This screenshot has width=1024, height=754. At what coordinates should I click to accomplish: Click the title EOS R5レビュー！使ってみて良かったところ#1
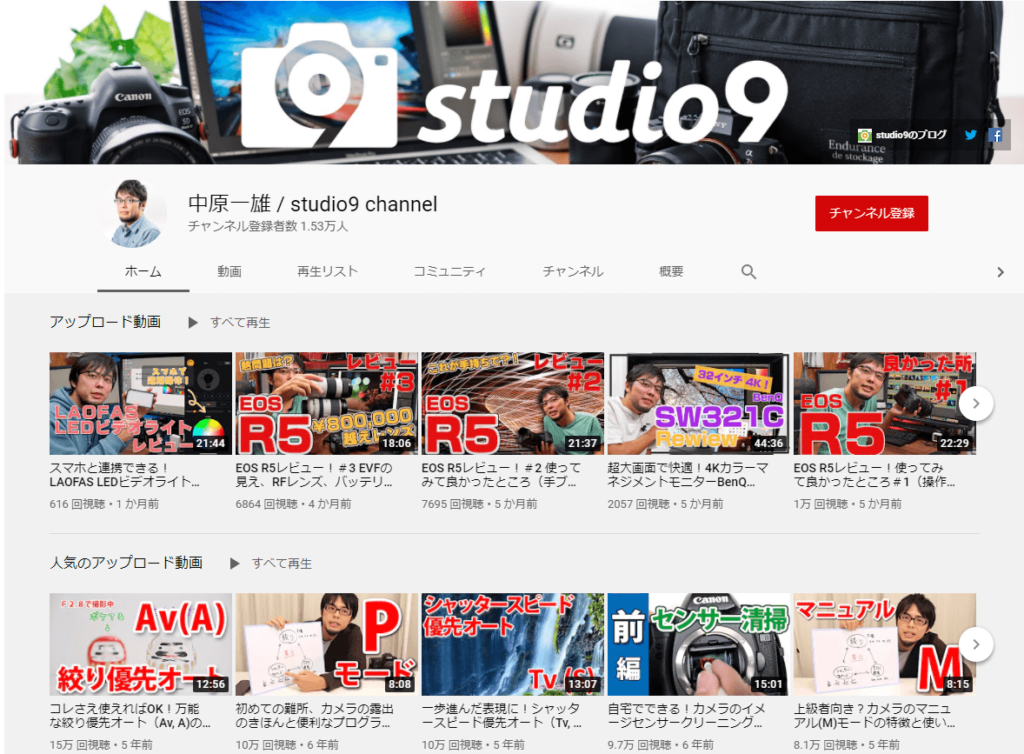click(x=874, y=475)
